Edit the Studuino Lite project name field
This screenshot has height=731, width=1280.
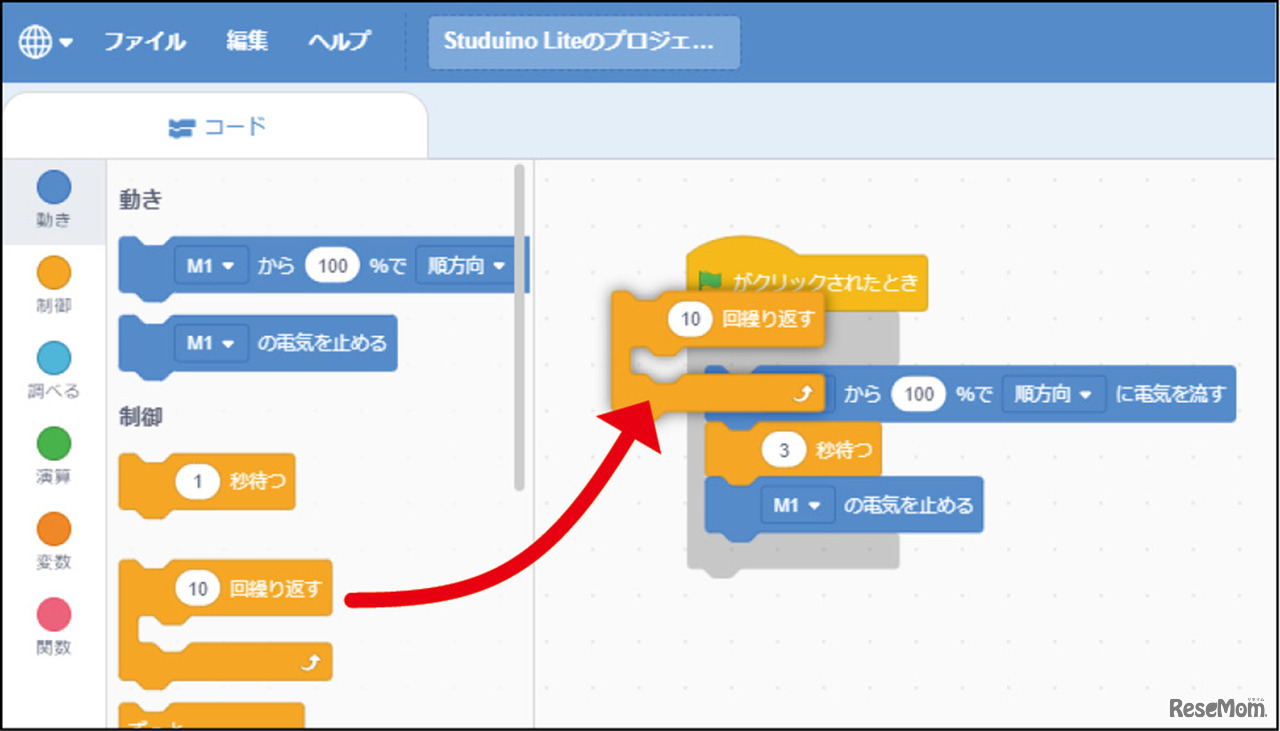click(x=583, y=42)
